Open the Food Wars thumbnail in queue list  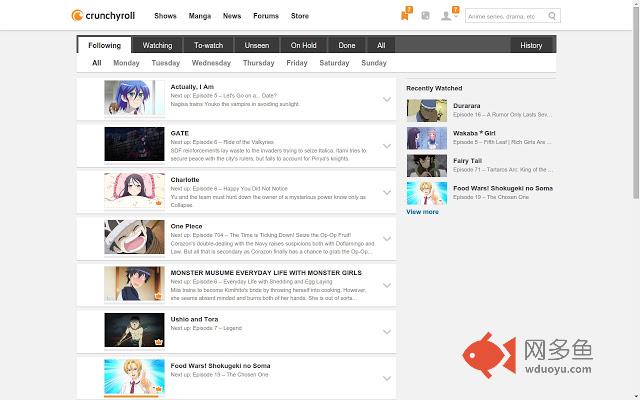tap(134, 377)
